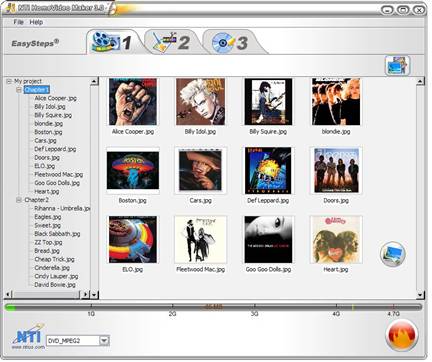This screenshot has height=362, width=432.
Task: Collapse the Chapter1 tree node
Action: 19,90
